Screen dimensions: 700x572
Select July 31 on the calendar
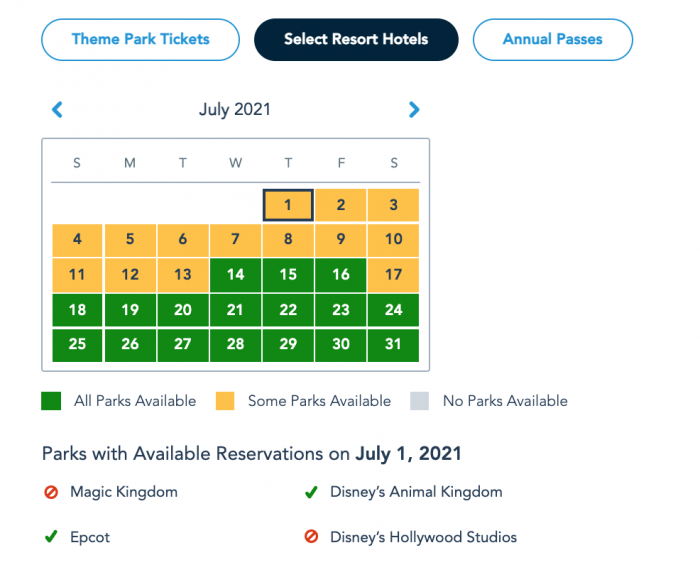tap(394, 344)
